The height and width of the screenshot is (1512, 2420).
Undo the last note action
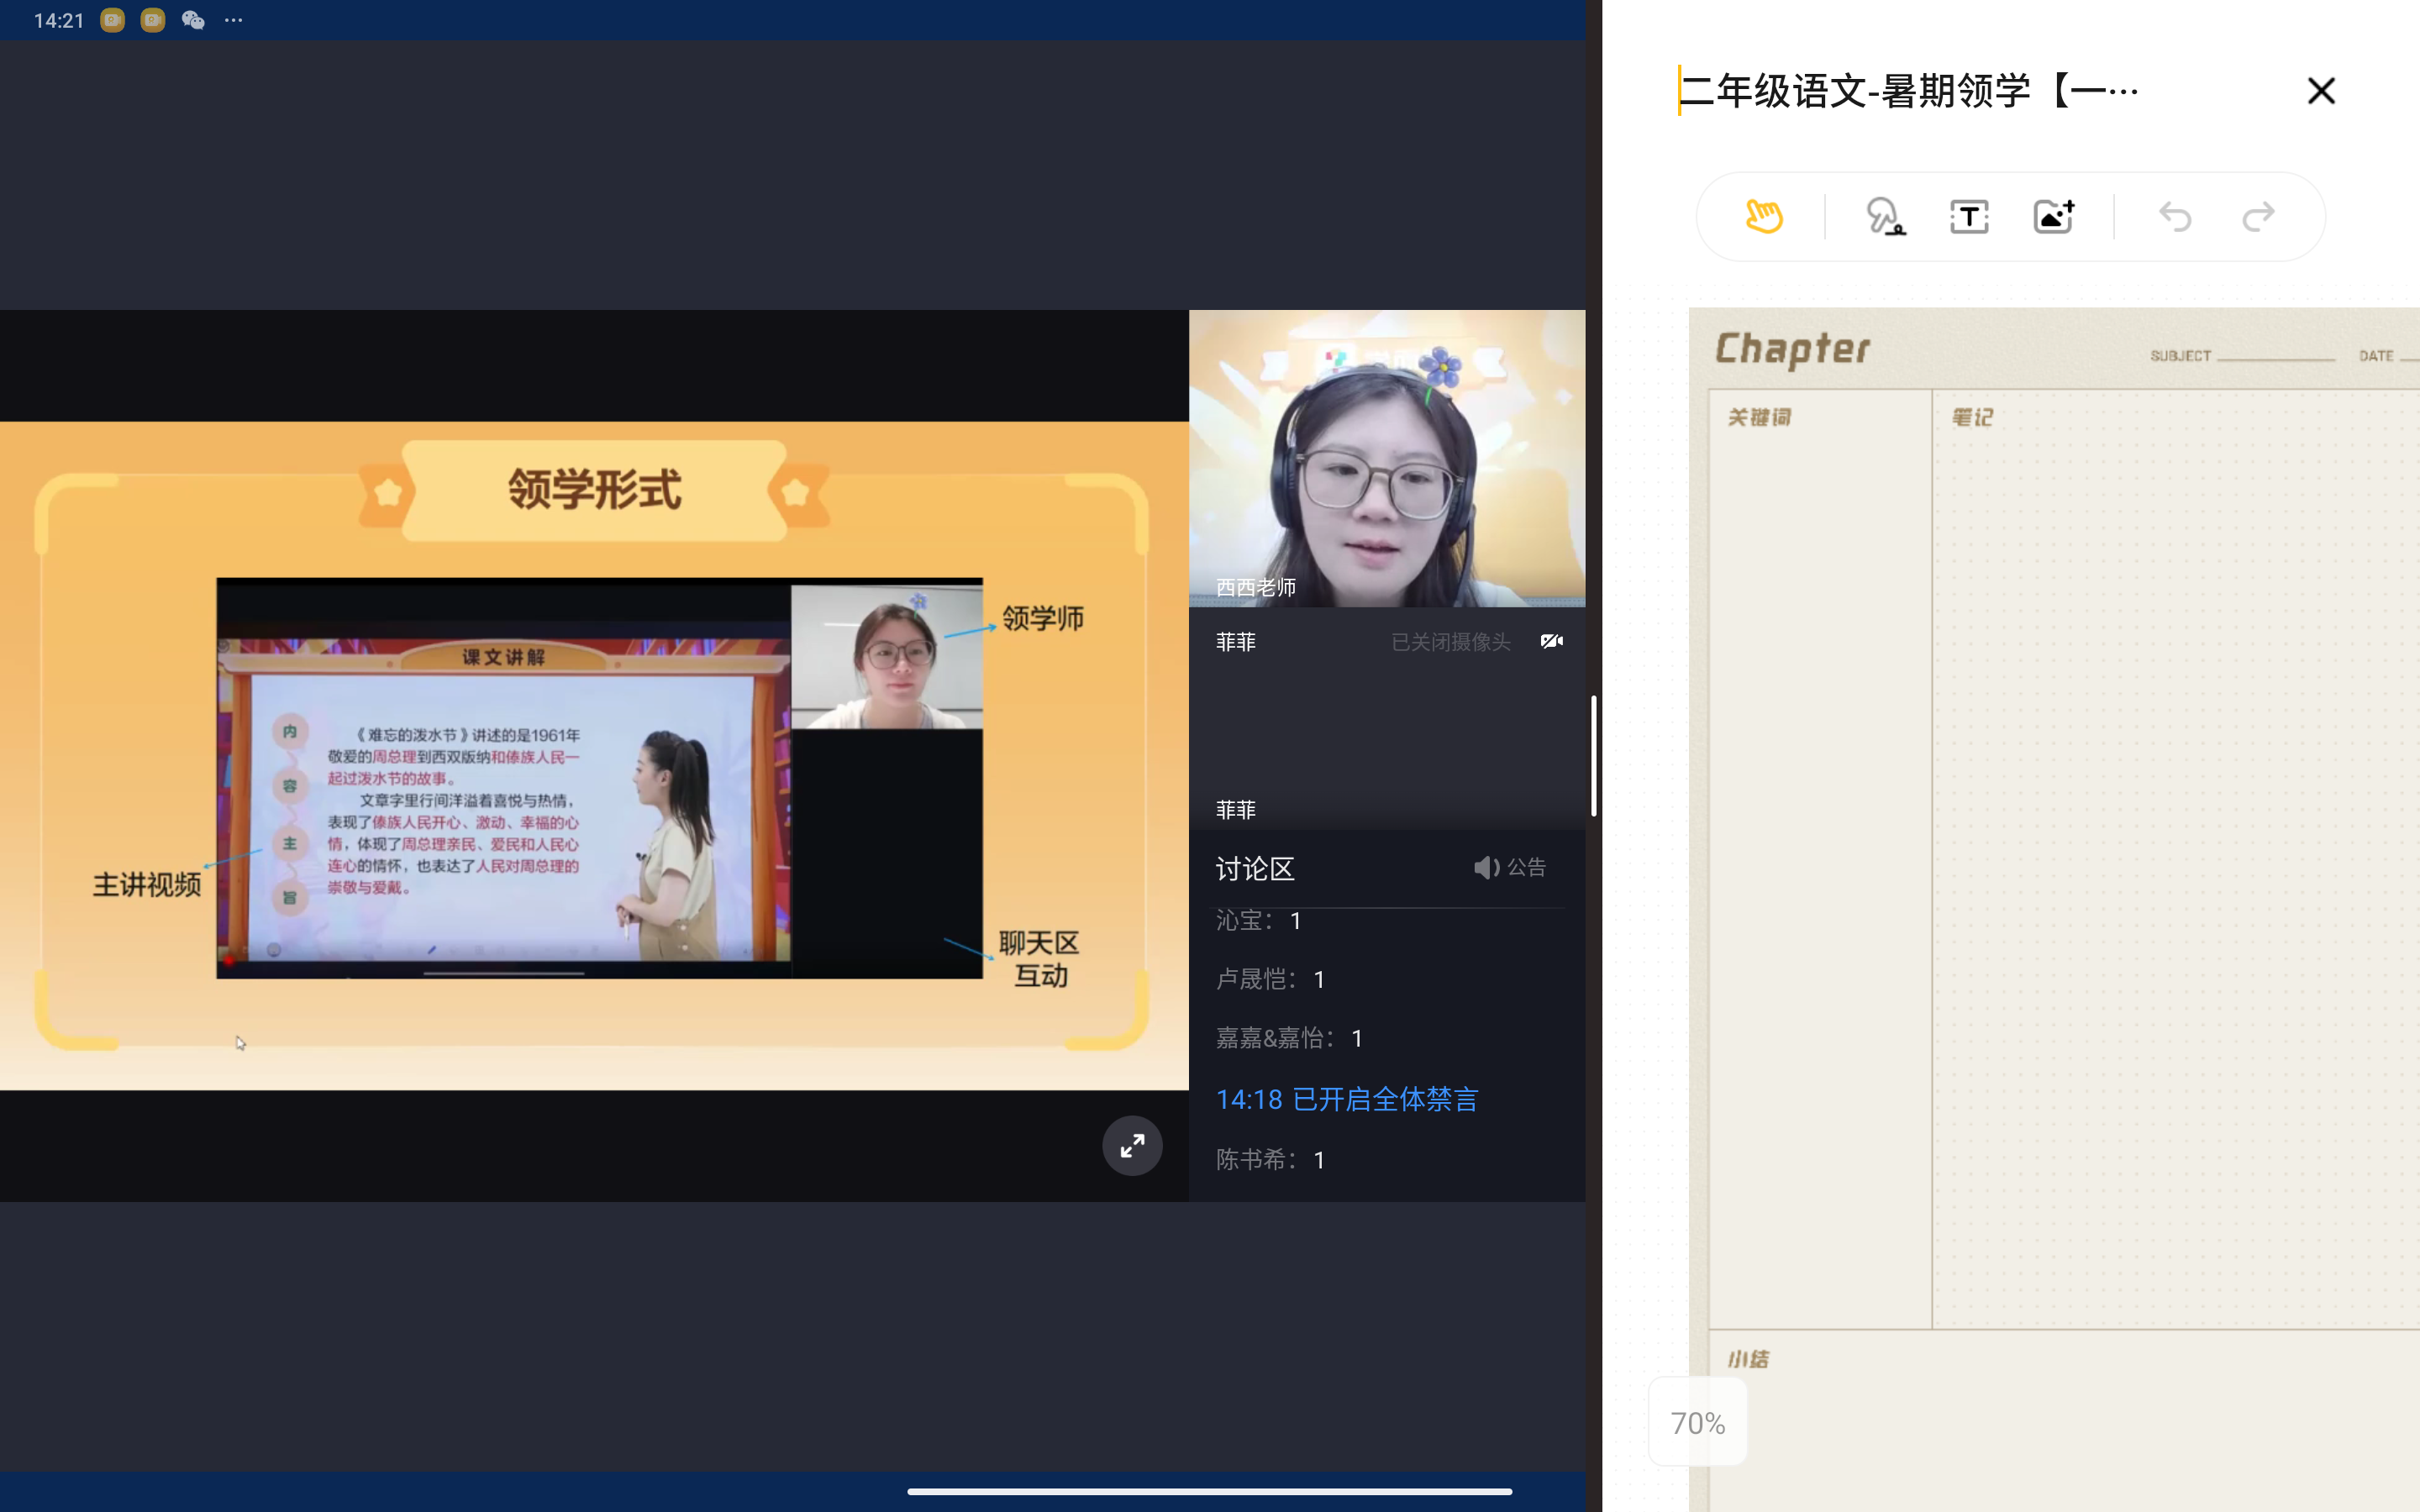pos(2174,216)
